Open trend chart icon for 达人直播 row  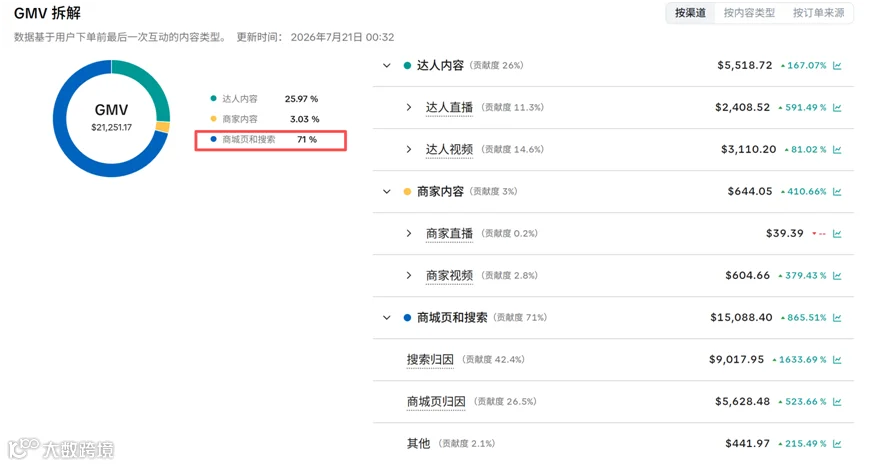(837, 108)
